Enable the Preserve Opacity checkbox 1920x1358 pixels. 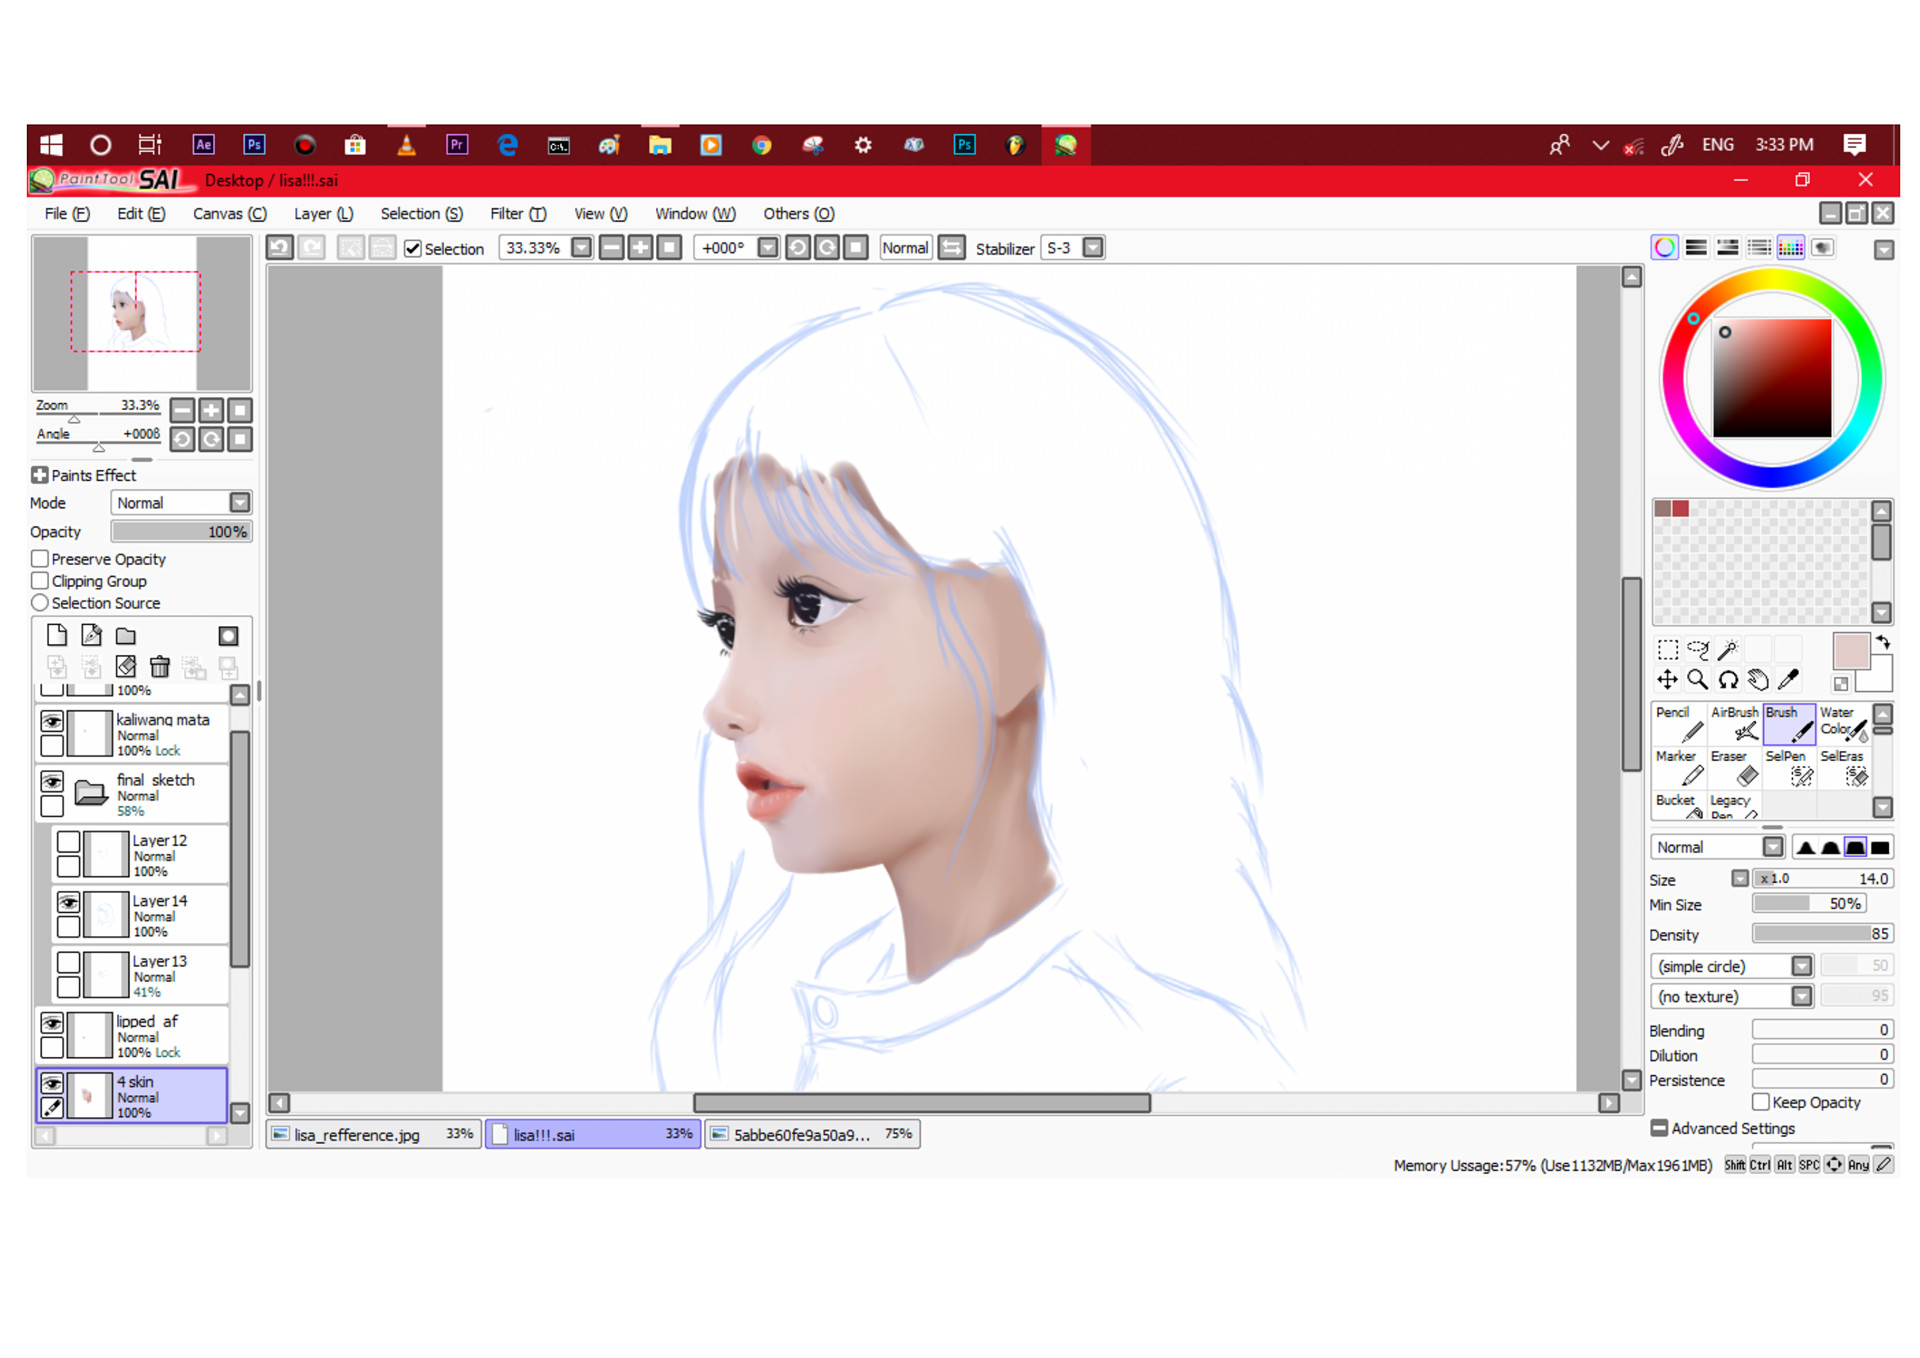coord(40,558)
